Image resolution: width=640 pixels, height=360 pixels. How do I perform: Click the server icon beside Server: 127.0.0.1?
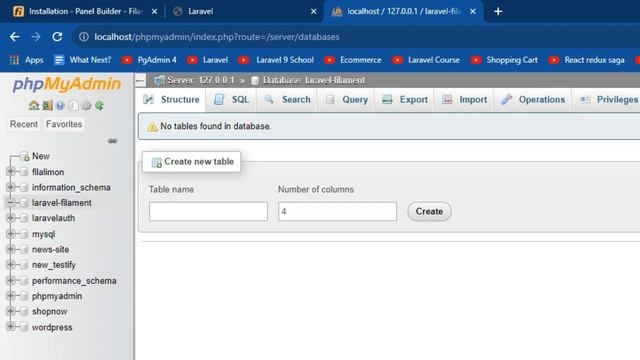(159, 80)
